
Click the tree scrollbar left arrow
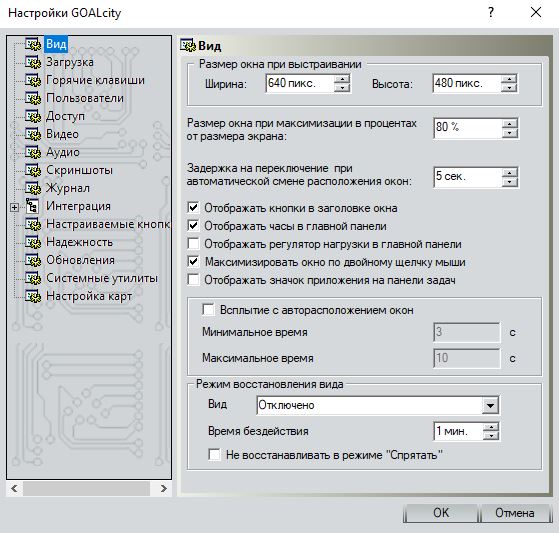pos(14,488)
